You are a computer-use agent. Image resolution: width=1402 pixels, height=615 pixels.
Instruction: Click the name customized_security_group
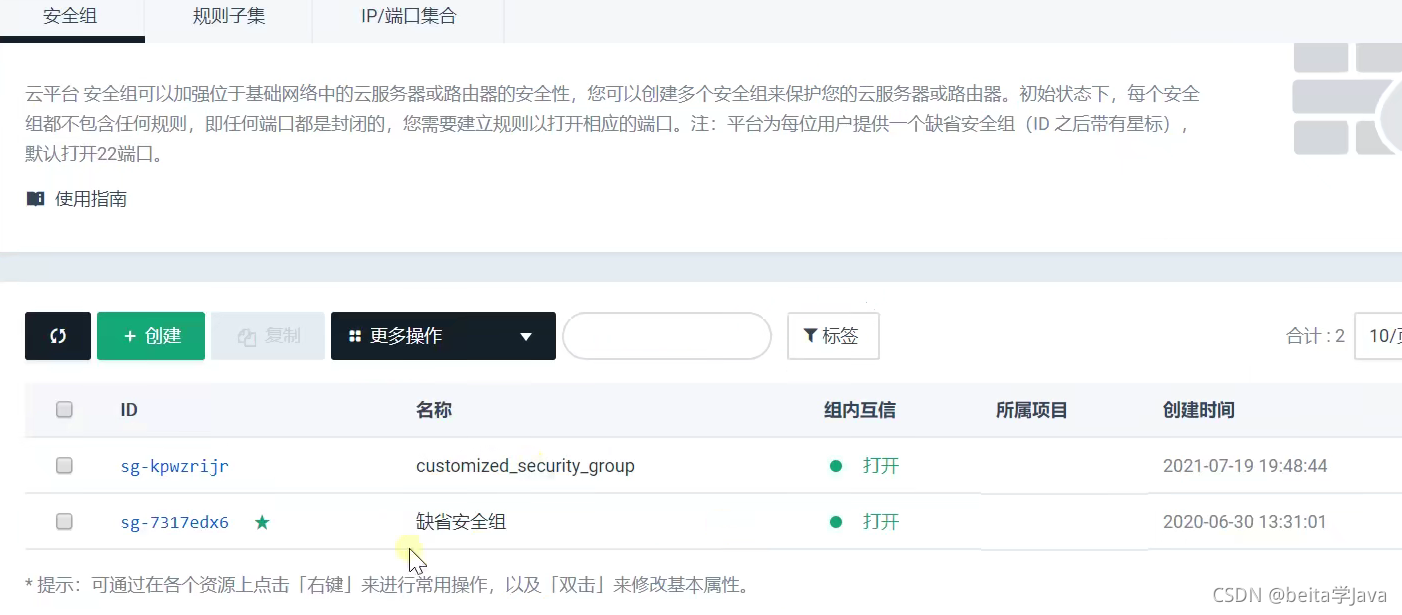point(525,466)
